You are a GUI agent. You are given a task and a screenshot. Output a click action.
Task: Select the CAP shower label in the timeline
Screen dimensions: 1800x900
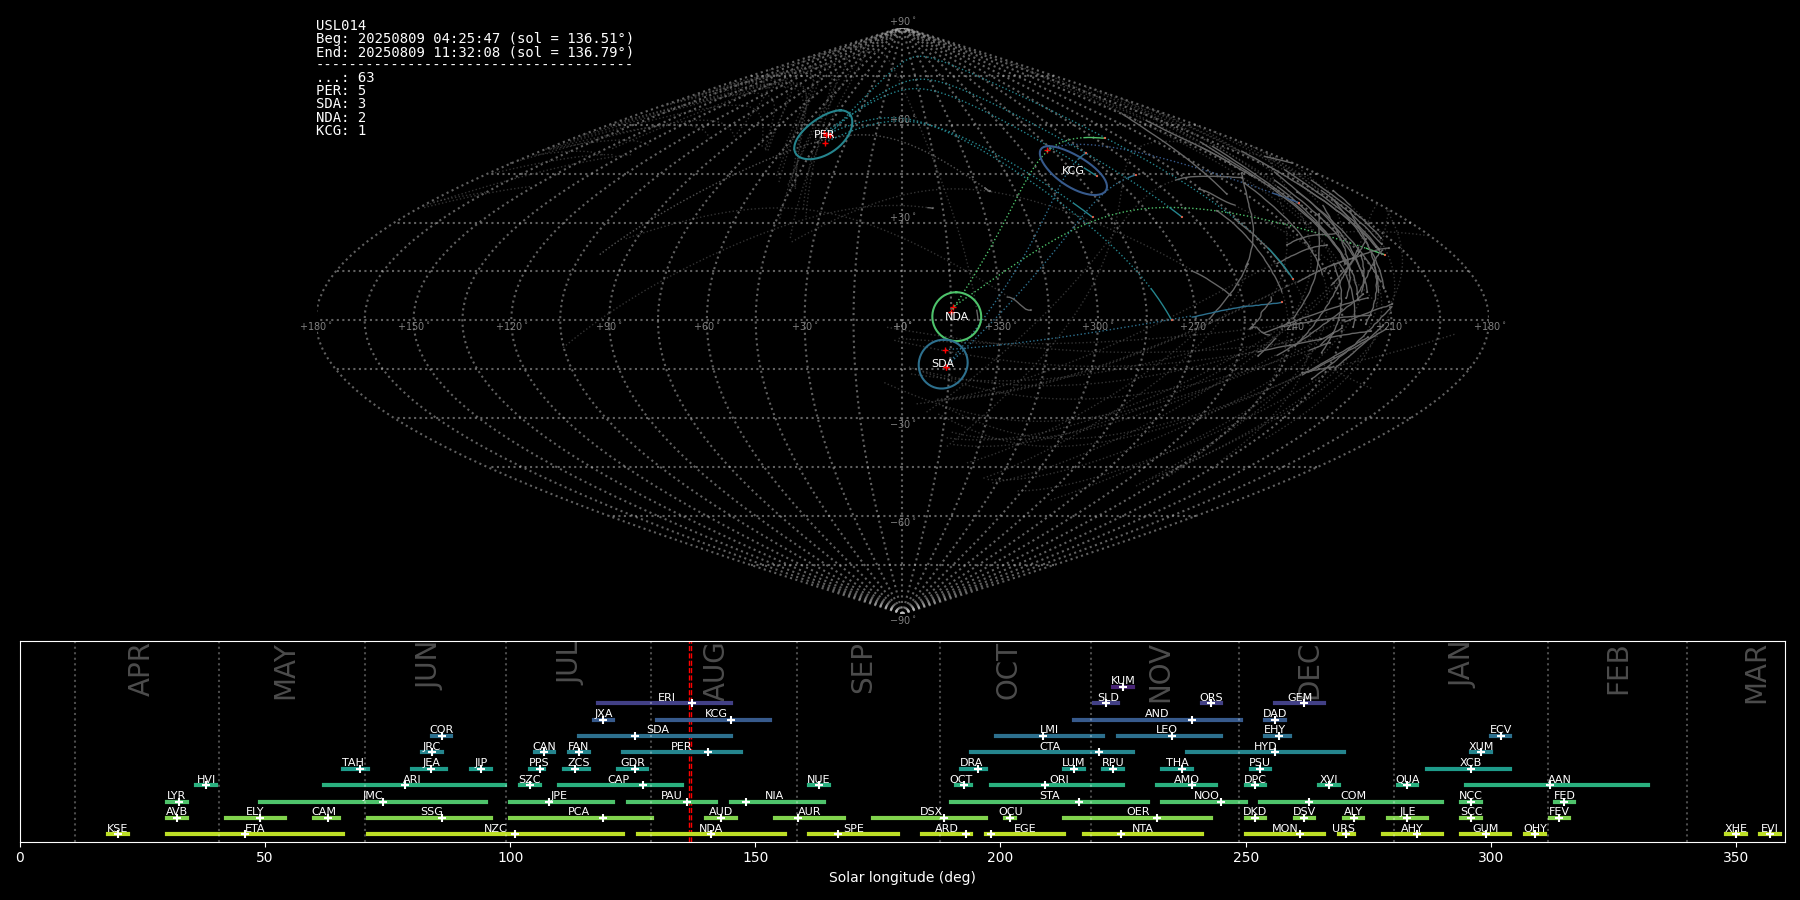(619, 780)
